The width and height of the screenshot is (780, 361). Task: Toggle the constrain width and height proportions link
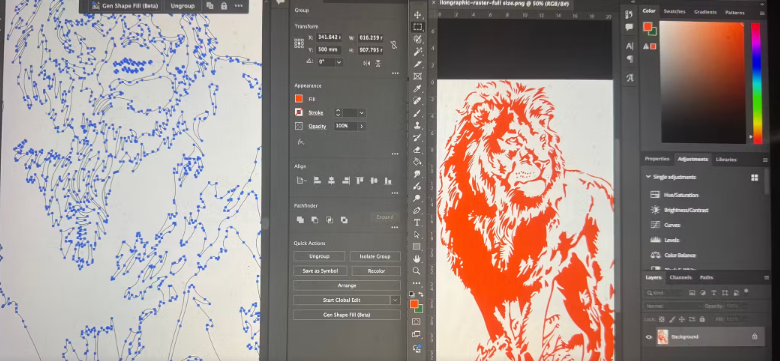click(x=393, y=45)
